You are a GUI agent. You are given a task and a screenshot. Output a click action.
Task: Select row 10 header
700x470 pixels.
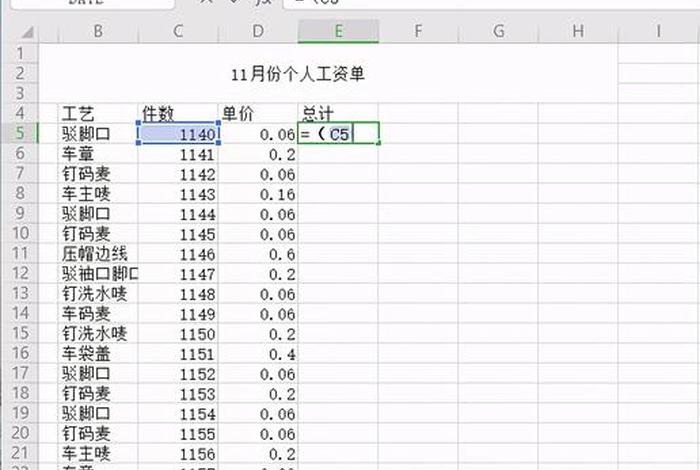[x=20, y=233]
